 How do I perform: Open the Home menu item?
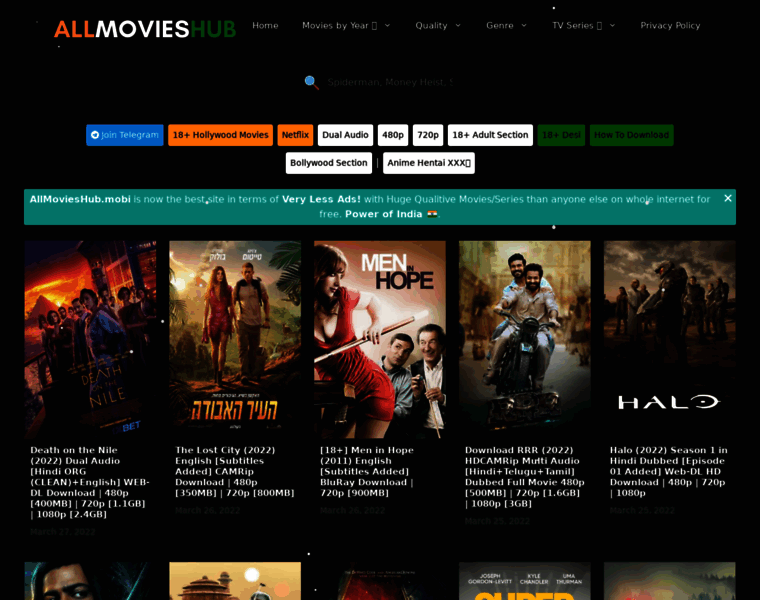pyautogui.click(x=265, y=25)
